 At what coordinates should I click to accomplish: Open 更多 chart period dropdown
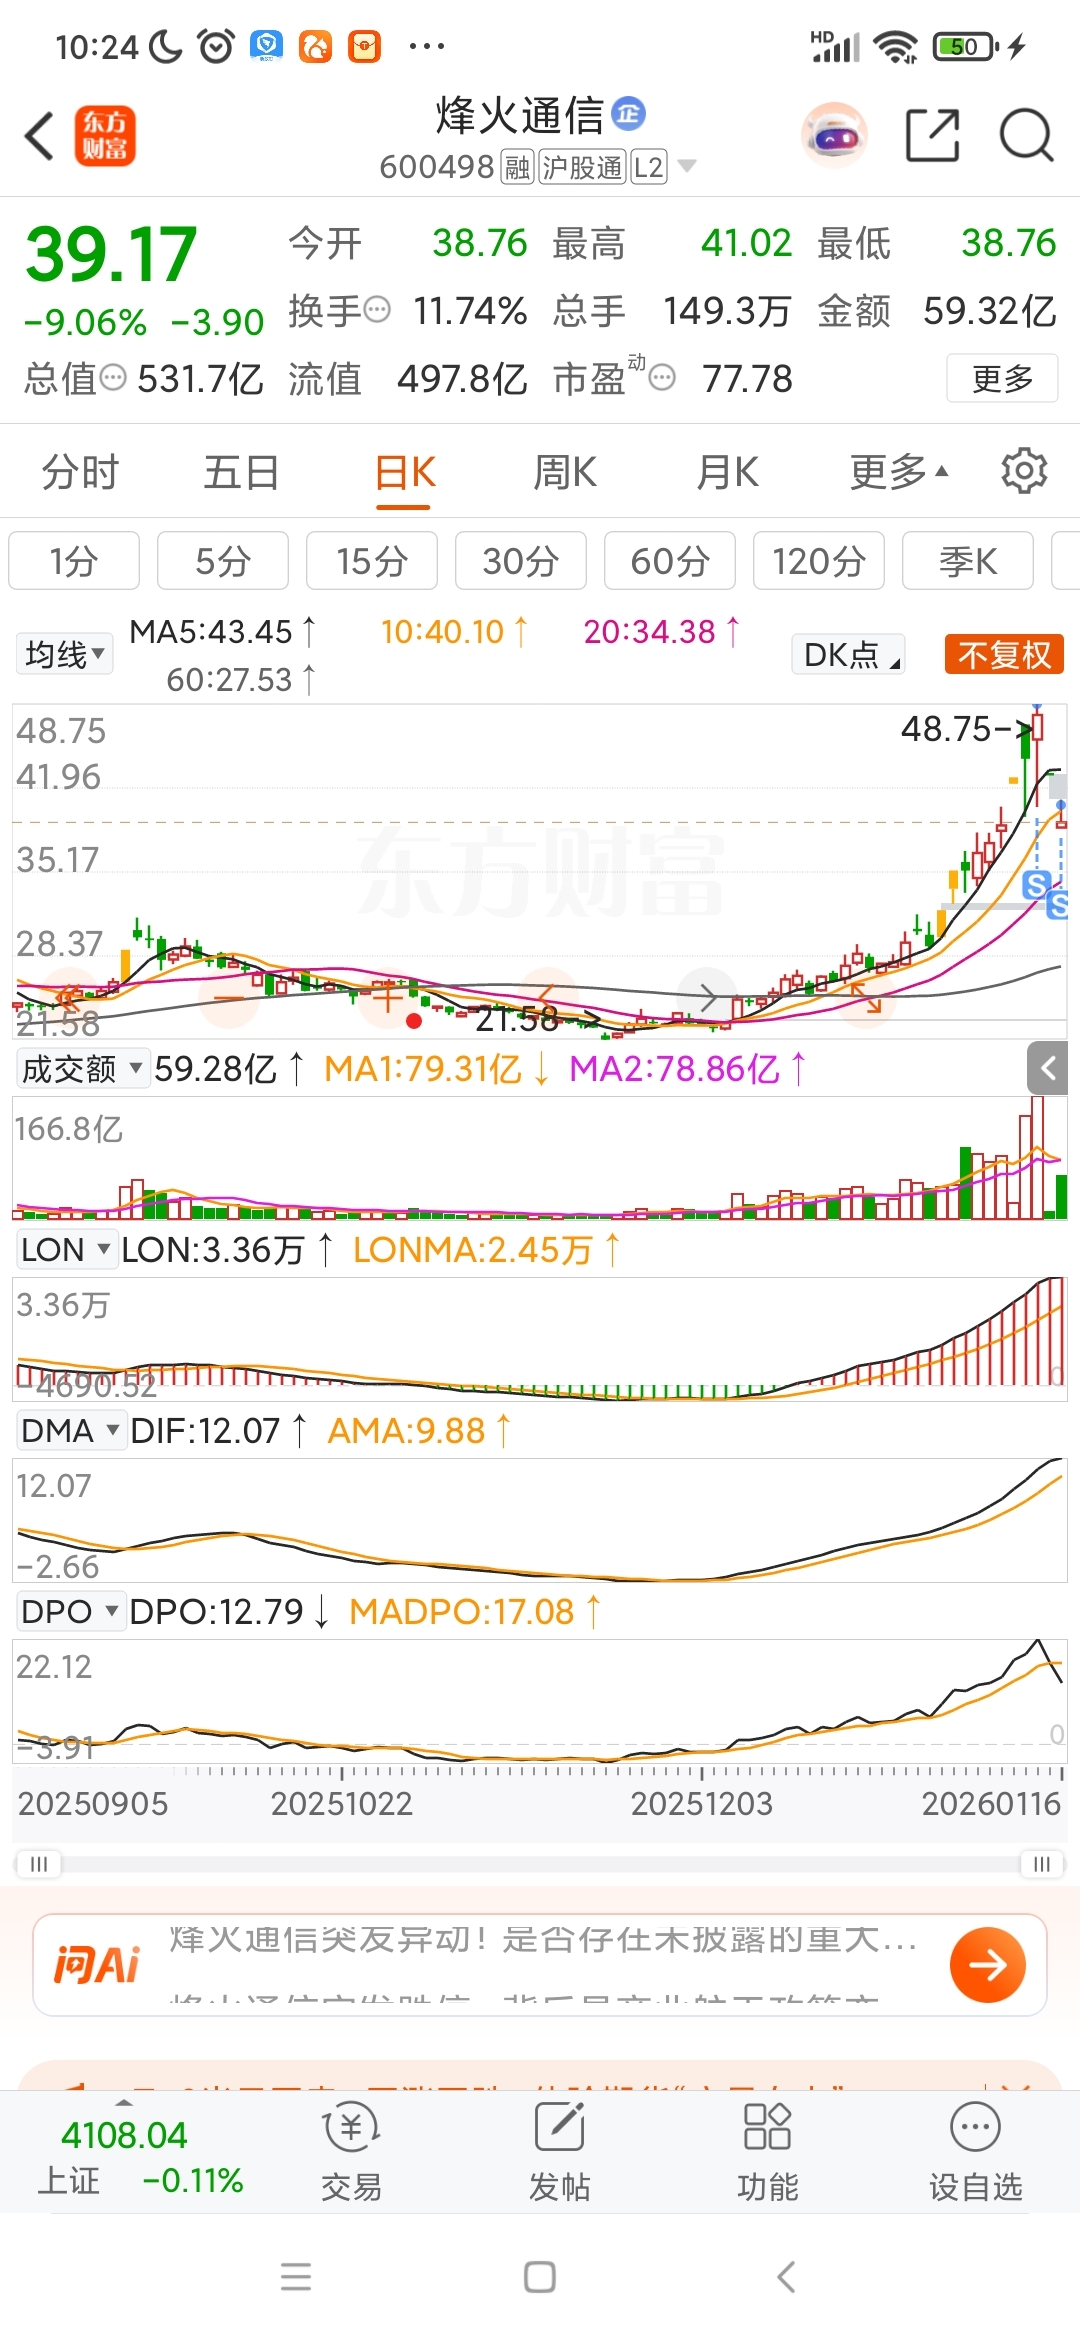[x=898, y=471]
